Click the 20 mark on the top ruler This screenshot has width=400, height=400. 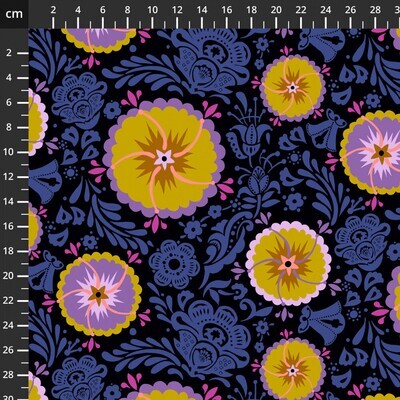(x=276, y=10)
